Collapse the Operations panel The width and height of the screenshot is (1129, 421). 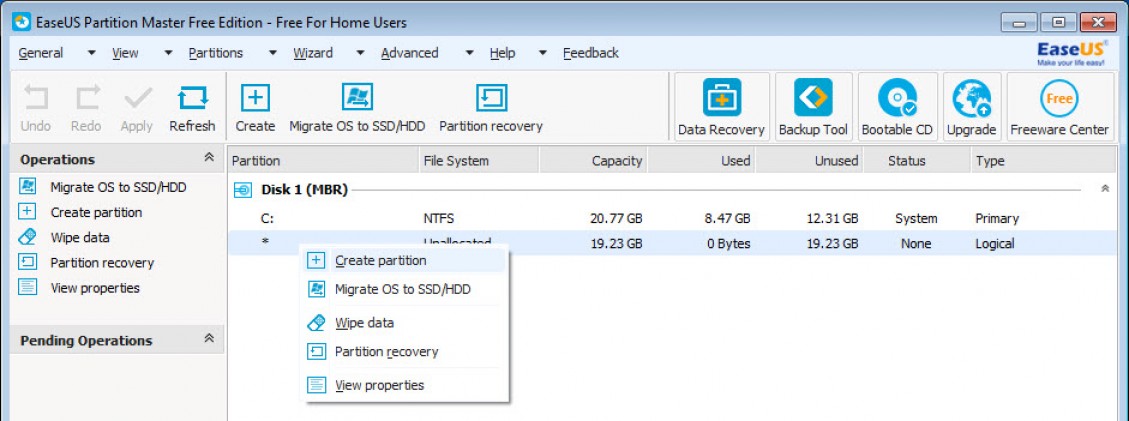click(210, 158)
